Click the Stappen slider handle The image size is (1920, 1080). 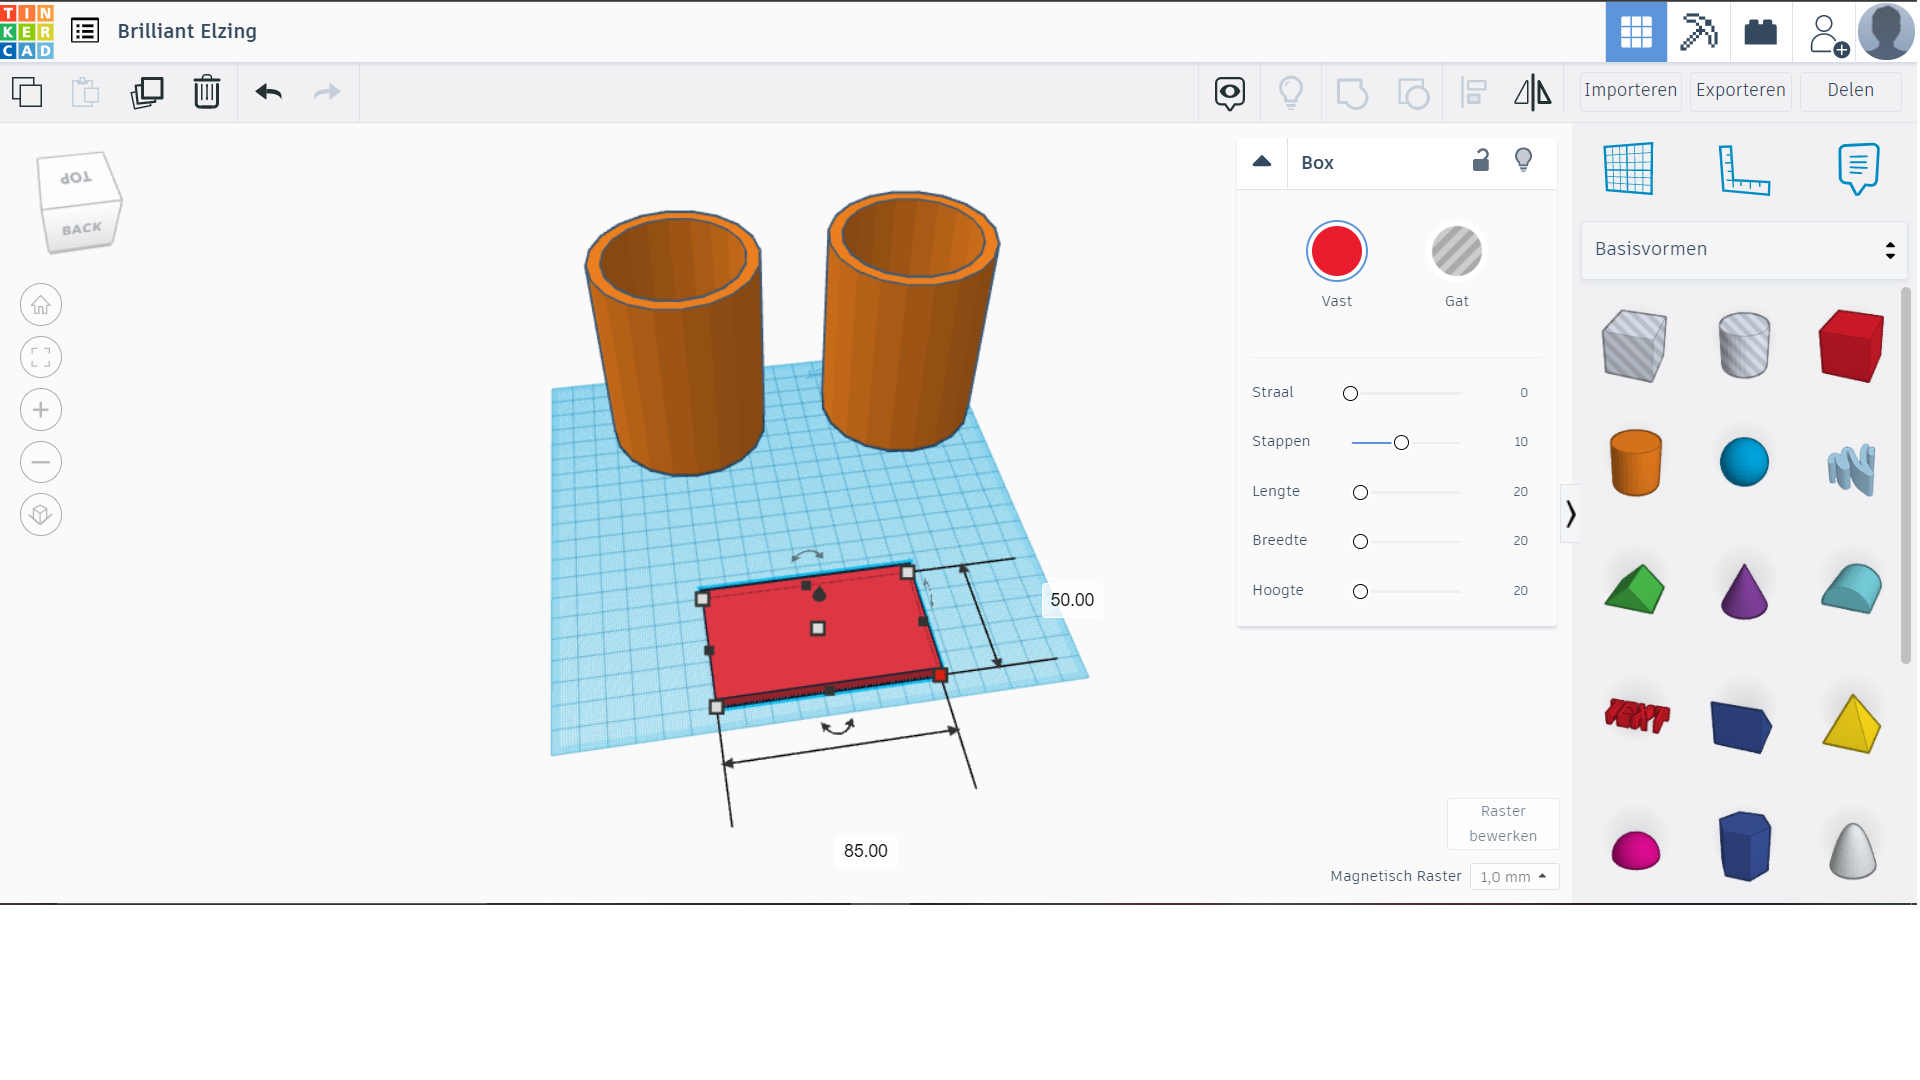click(x=1401, y=443)
